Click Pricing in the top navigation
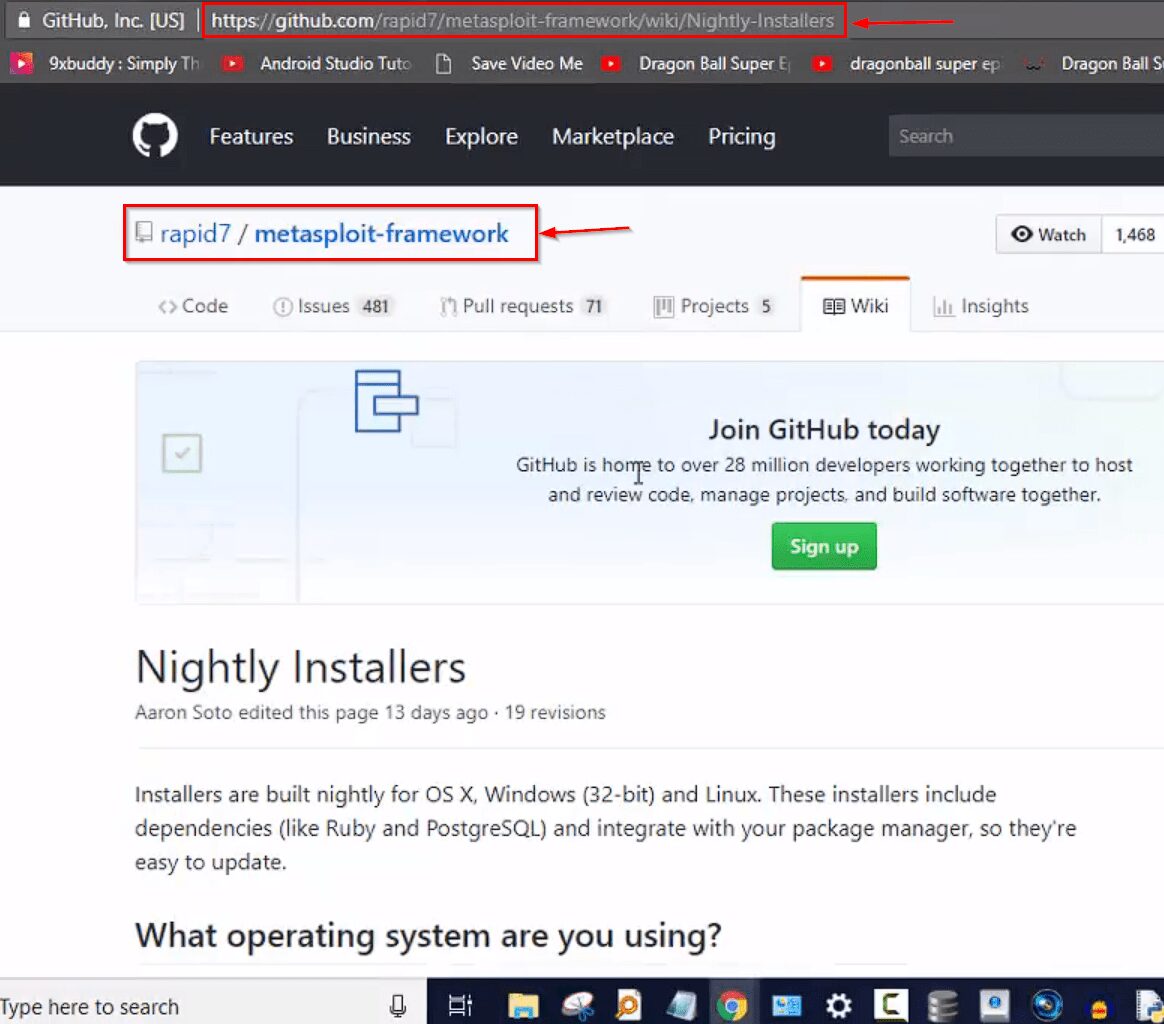 click(741, 136)
